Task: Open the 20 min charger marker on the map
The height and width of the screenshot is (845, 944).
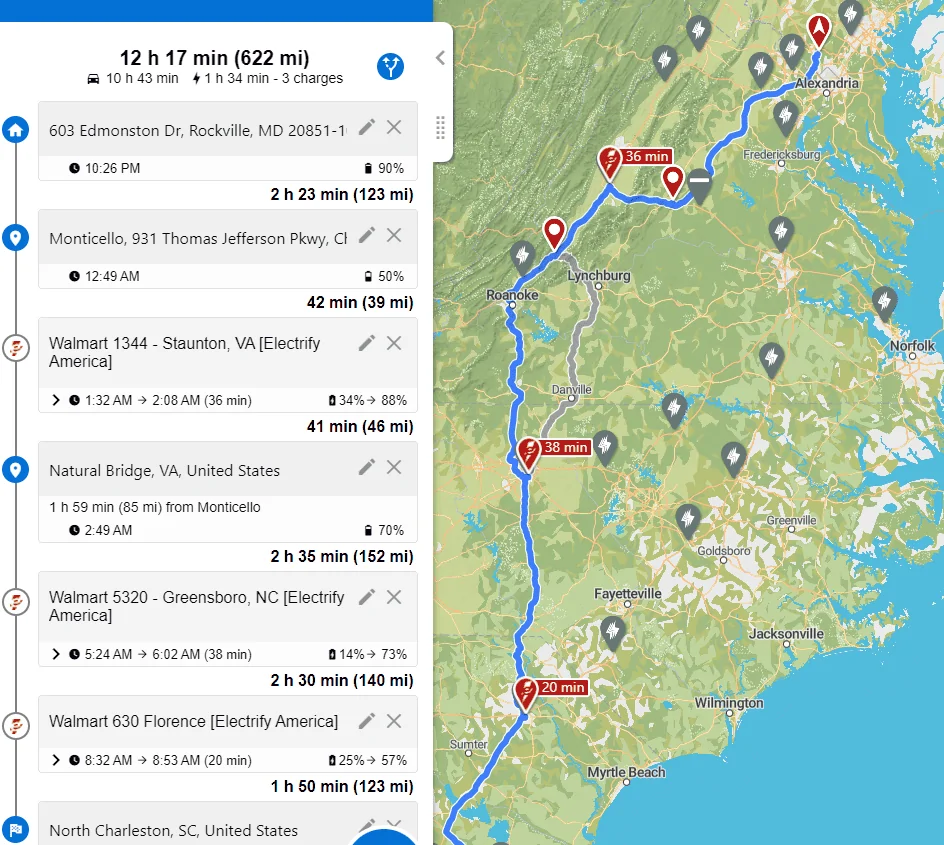Action: coord(526,693)
